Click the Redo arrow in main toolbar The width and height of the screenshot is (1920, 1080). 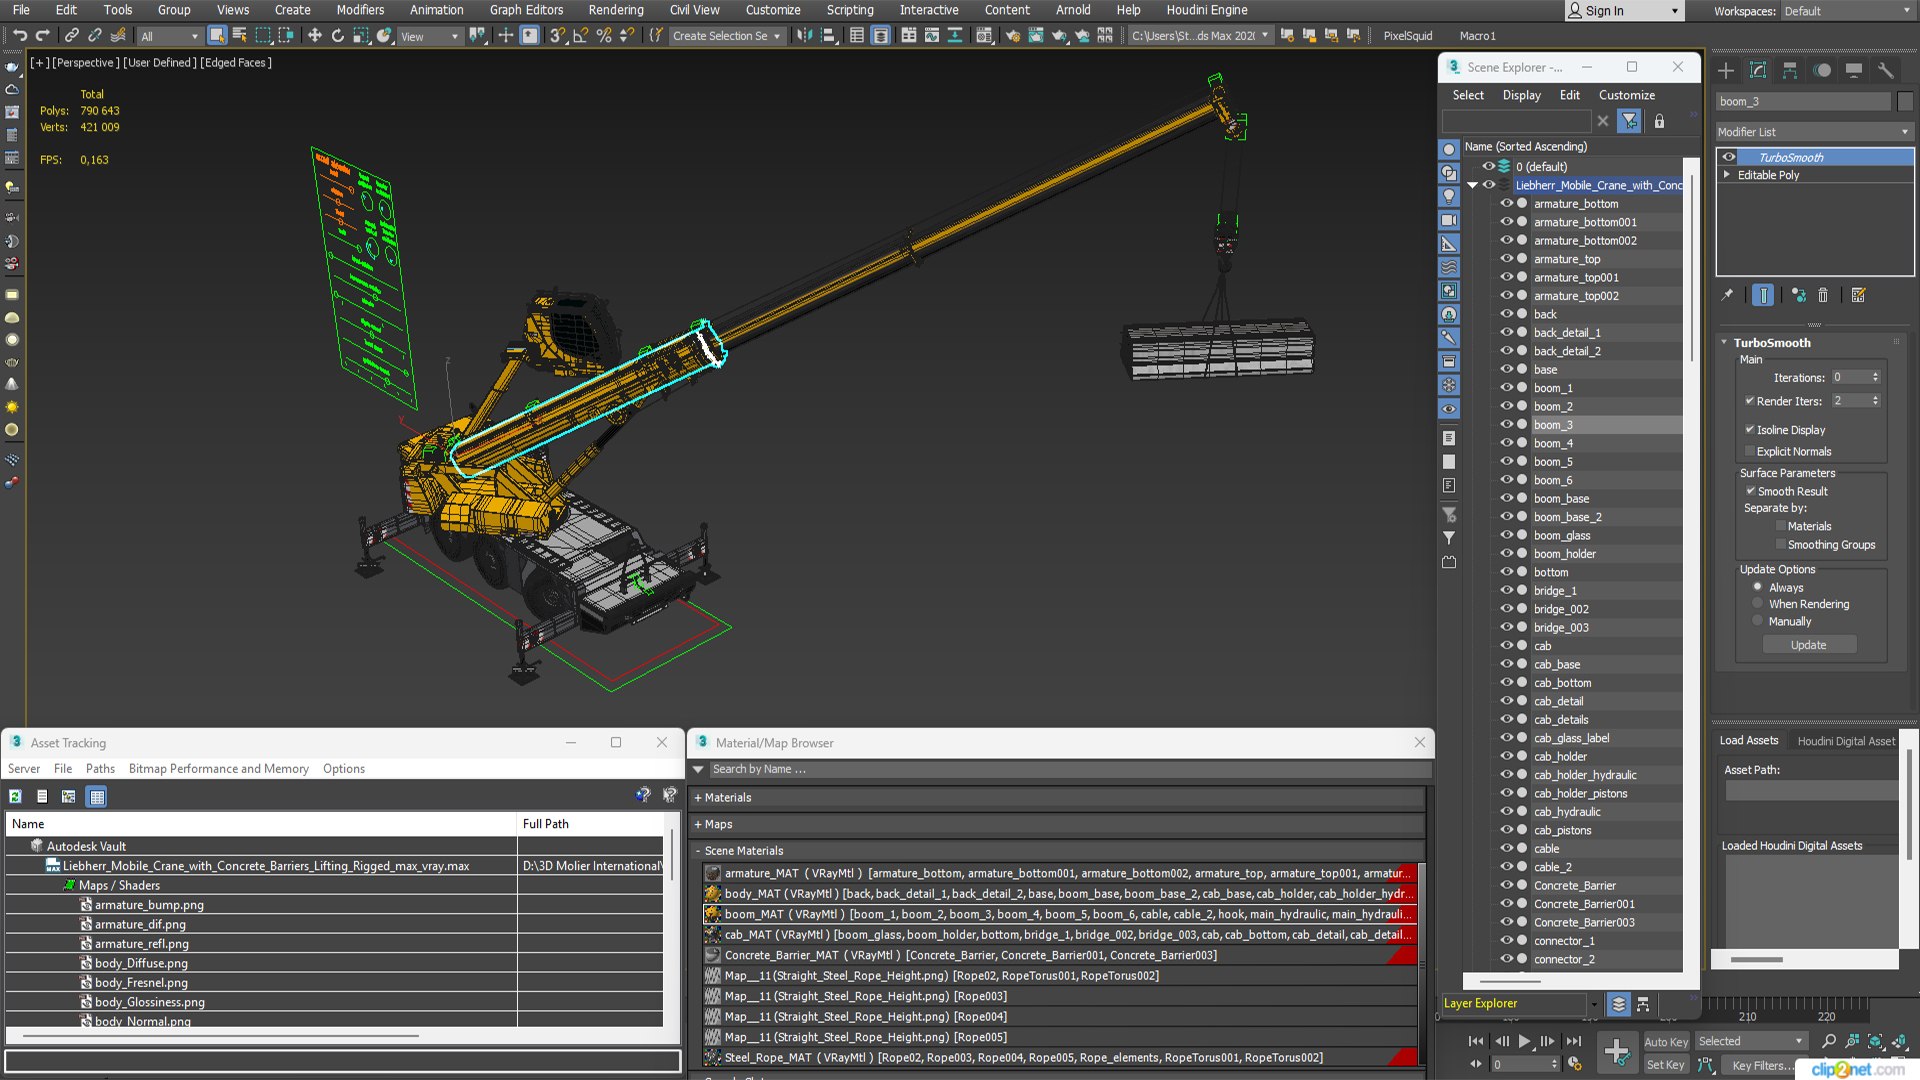coord(42,36)
